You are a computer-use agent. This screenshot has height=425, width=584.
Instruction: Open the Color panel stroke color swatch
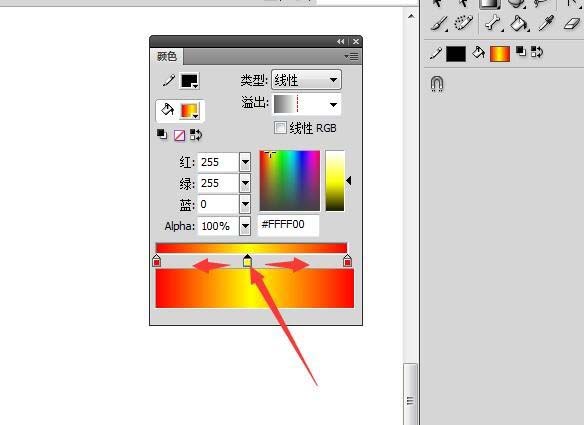[x=190, y=81]
